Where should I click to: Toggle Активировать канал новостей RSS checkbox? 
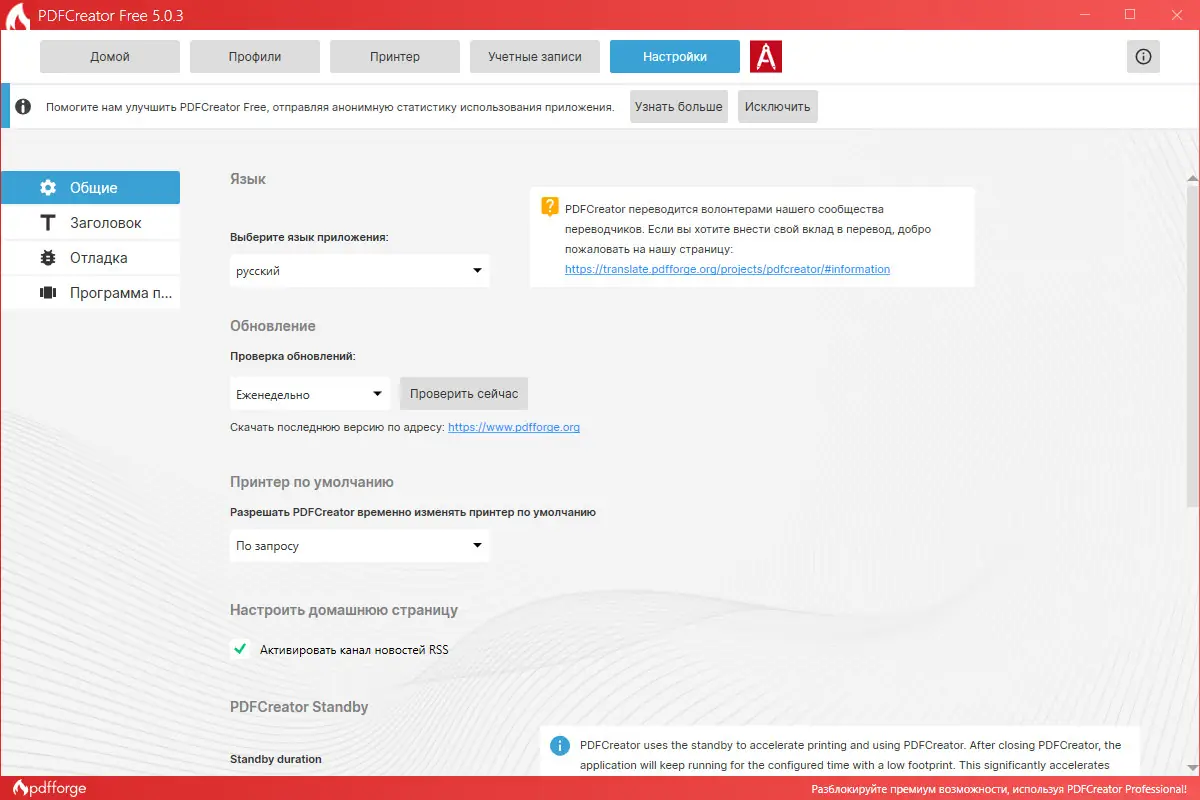click(240, 649)
